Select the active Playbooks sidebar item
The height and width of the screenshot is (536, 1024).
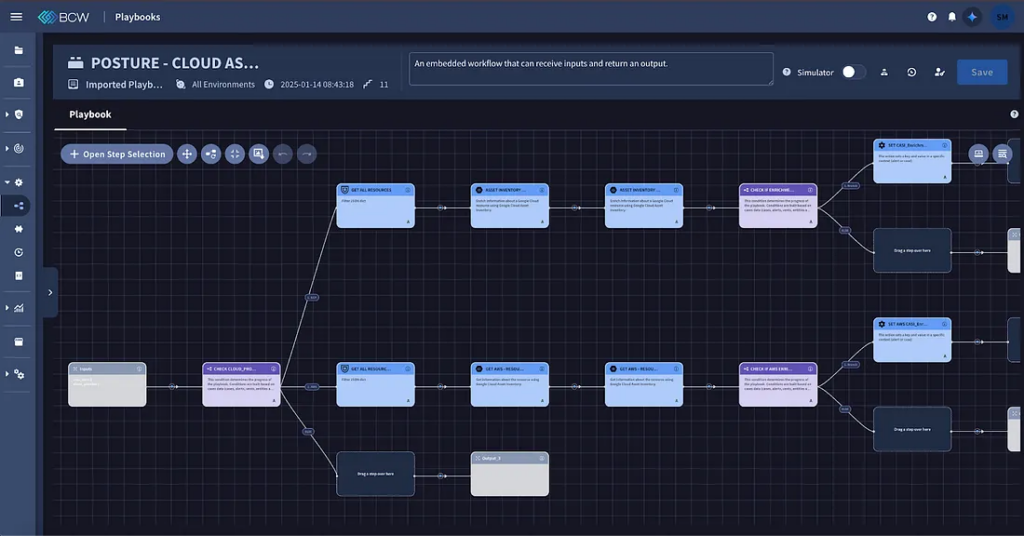click(x=18, y=206)
